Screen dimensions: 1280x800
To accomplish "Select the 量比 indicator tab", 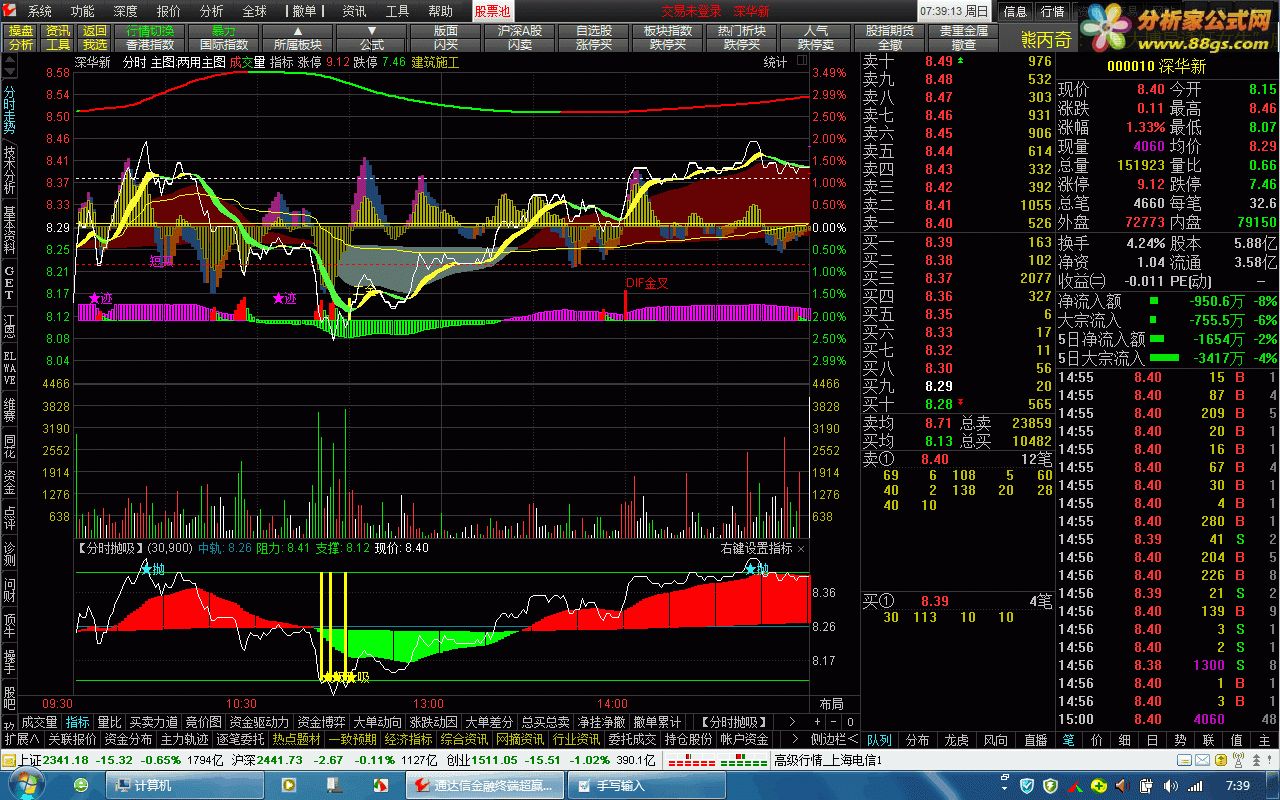I will click(x=109, y=722).
